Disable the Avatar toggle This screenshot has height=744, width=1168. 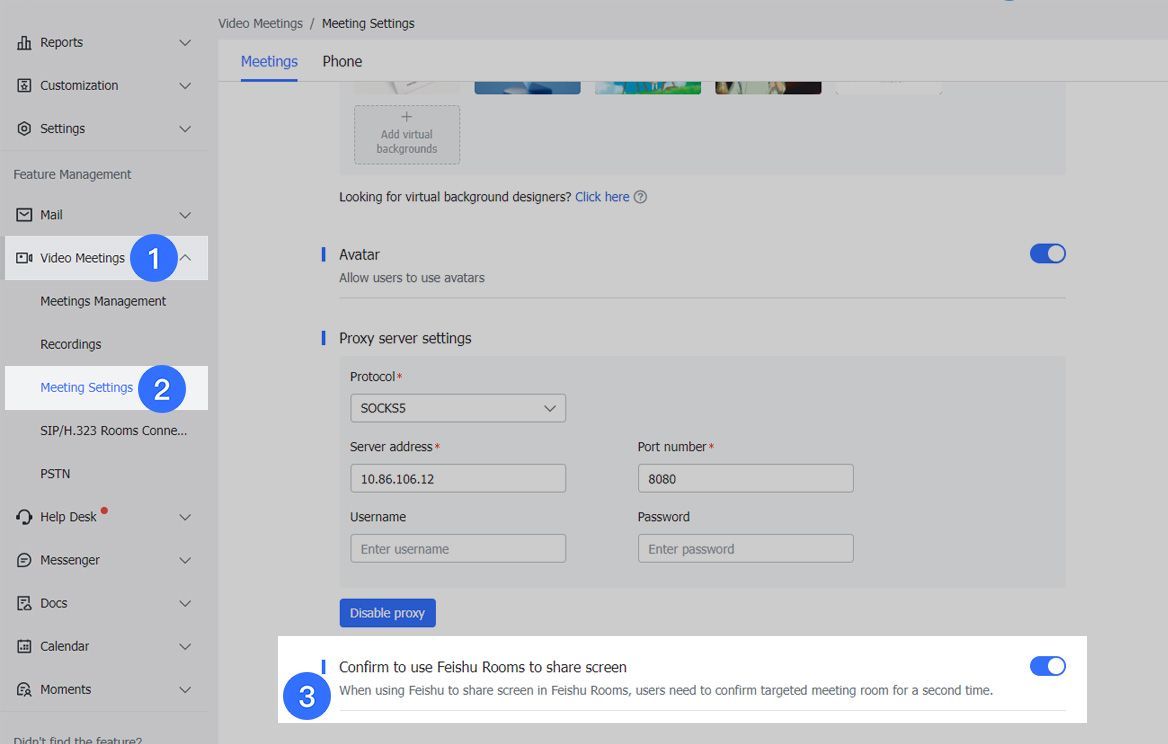[1047, 253]
